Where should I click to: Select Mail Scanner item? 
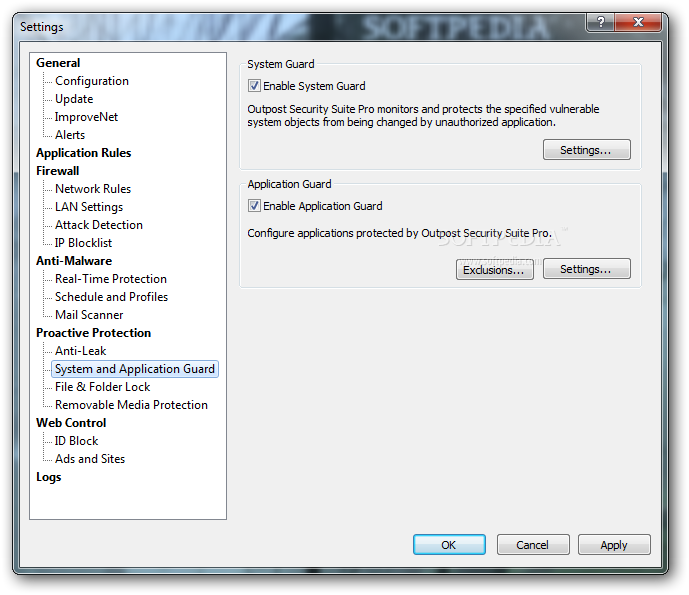89,315
